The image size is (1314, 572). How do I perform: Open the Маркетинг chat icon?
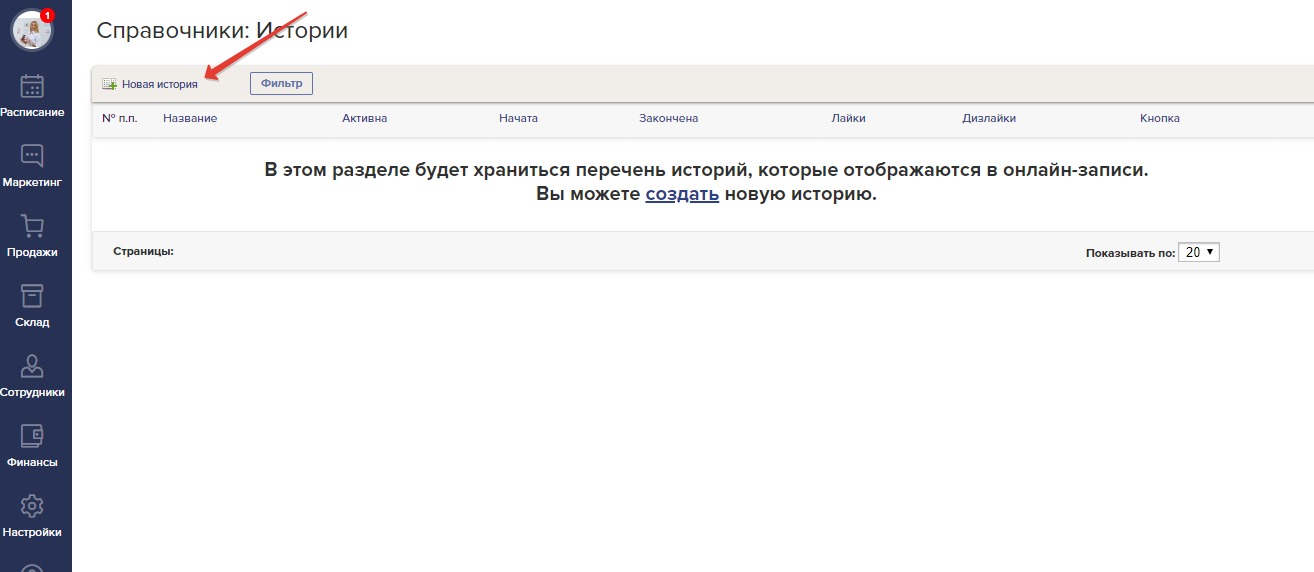32,156
